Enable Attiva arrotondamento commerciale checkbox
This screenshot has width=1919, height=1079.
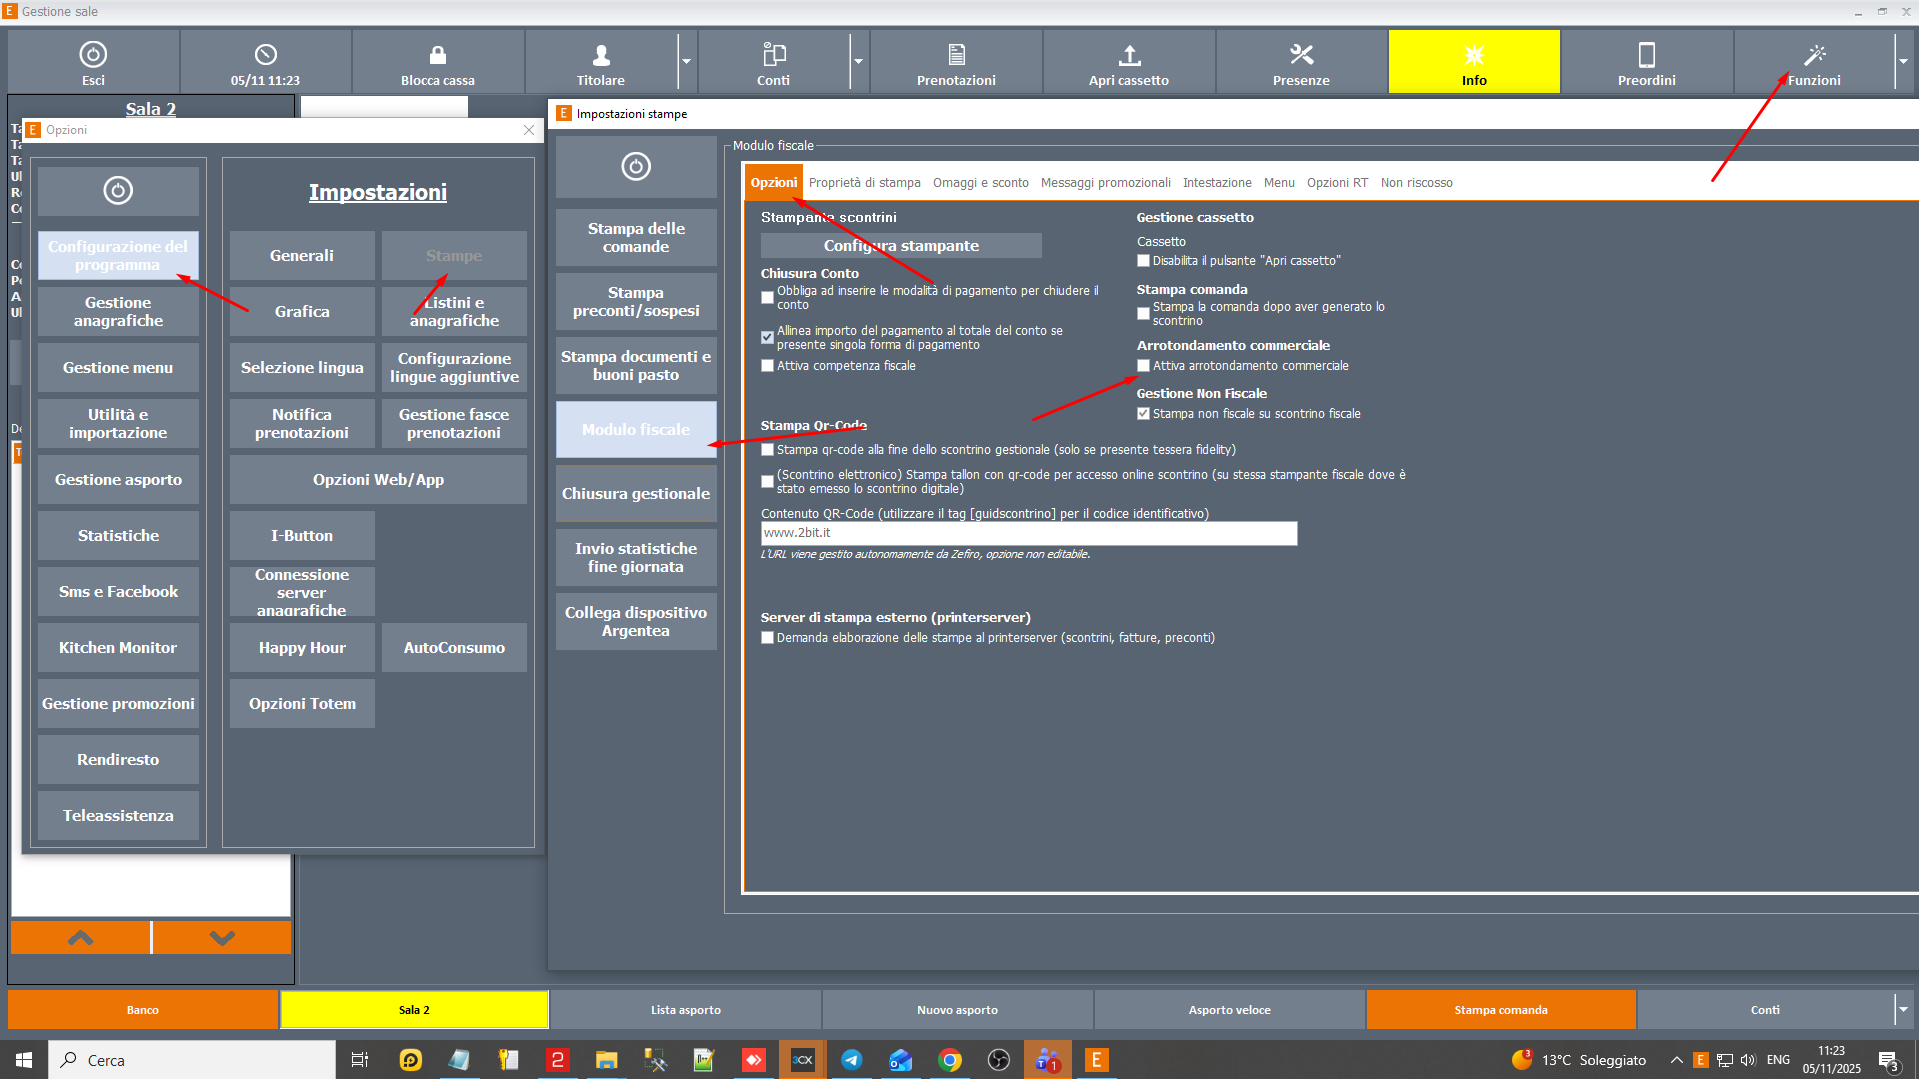1143,366
